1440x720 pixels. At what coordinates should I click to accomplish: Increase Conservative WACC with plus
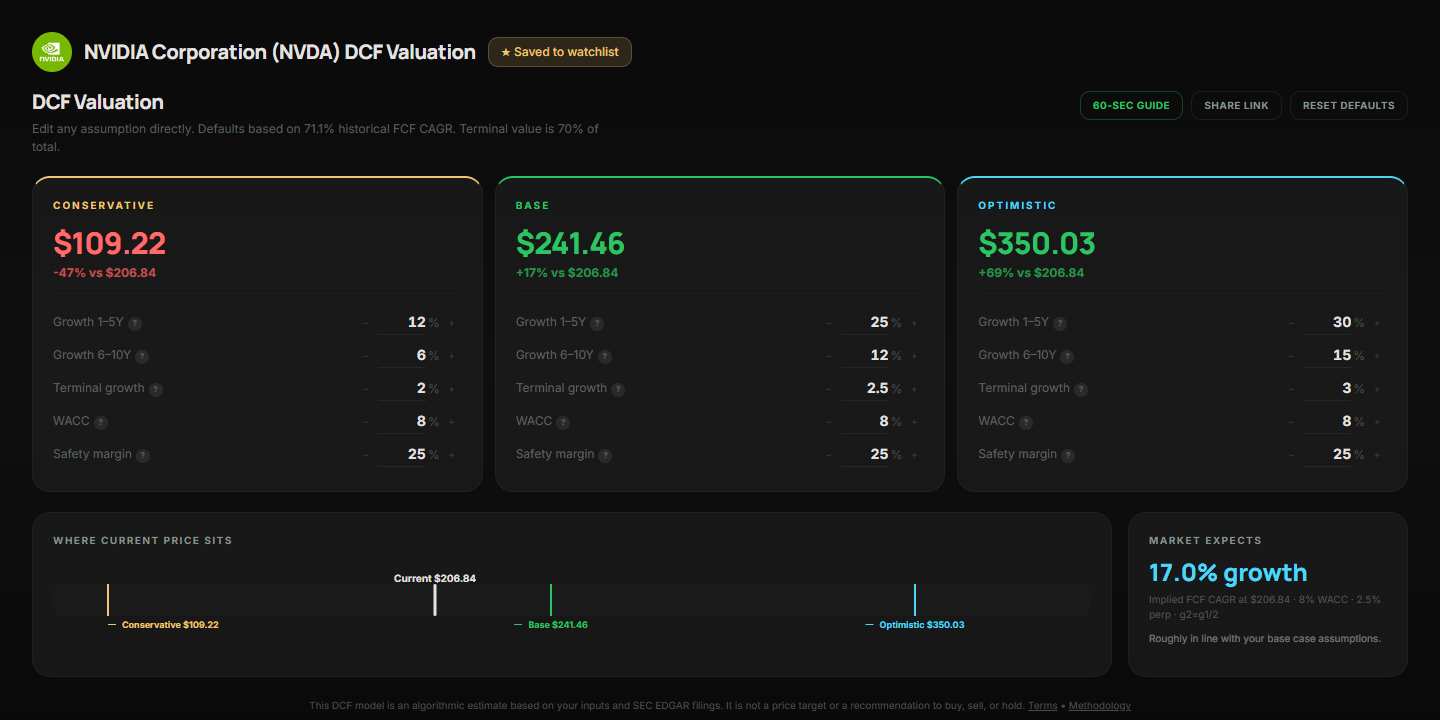coord(451,422)
